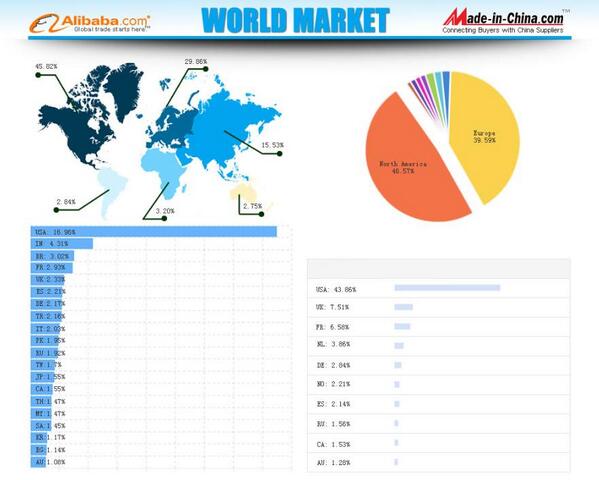
Task: Click the AU 1.28% table row label
Action: (333, 463)
